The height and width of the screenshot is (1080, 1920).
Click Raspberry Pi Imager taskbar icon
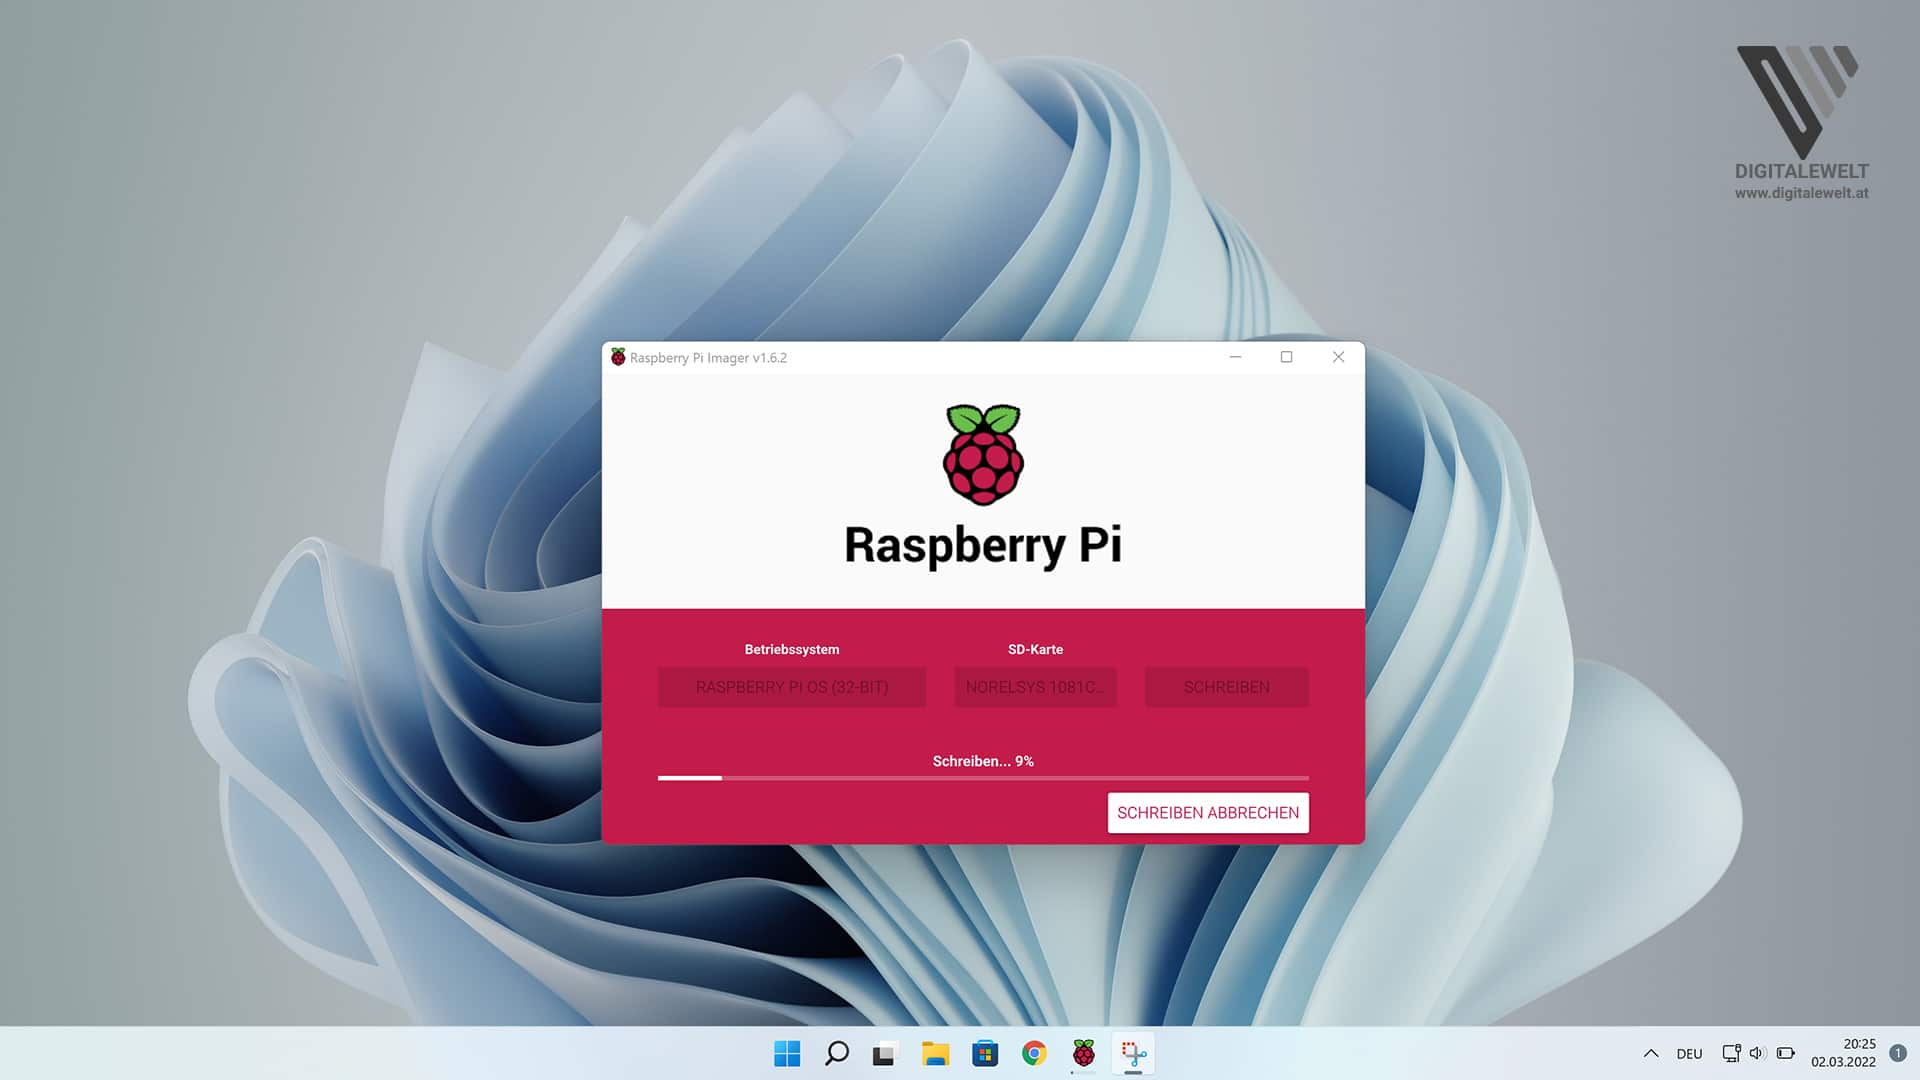[x=1084, y=1053]
